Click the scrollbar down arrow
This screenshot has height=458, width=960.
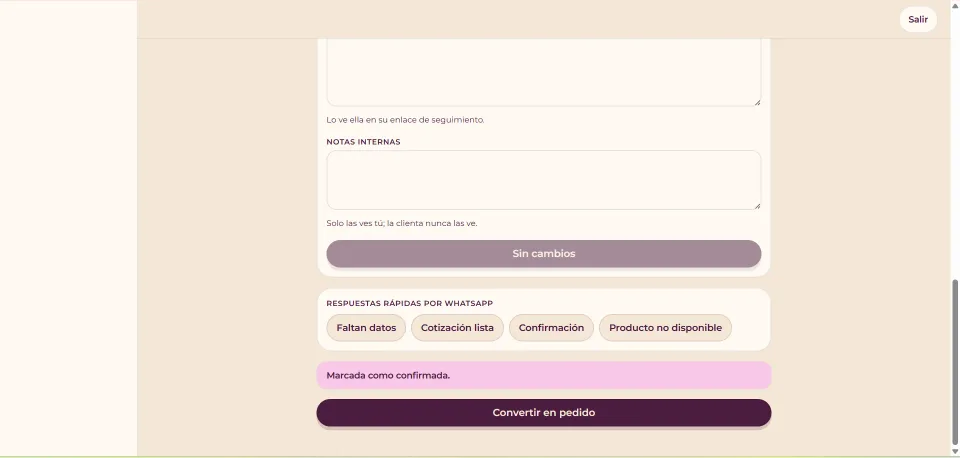click(955, 452)
